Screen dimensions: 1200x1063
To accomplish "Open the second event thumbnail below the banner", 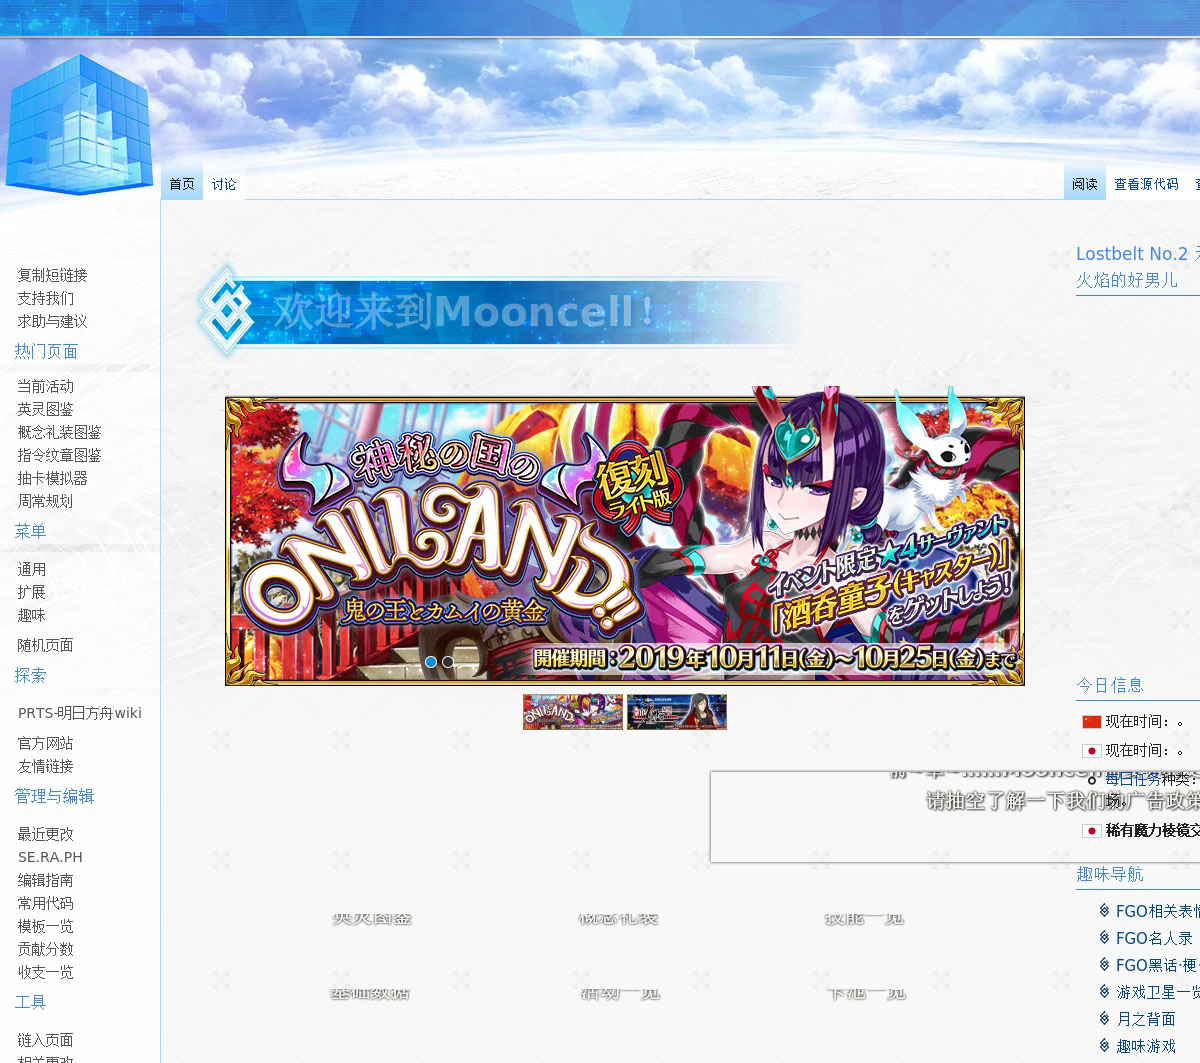I will click(677, 712).
